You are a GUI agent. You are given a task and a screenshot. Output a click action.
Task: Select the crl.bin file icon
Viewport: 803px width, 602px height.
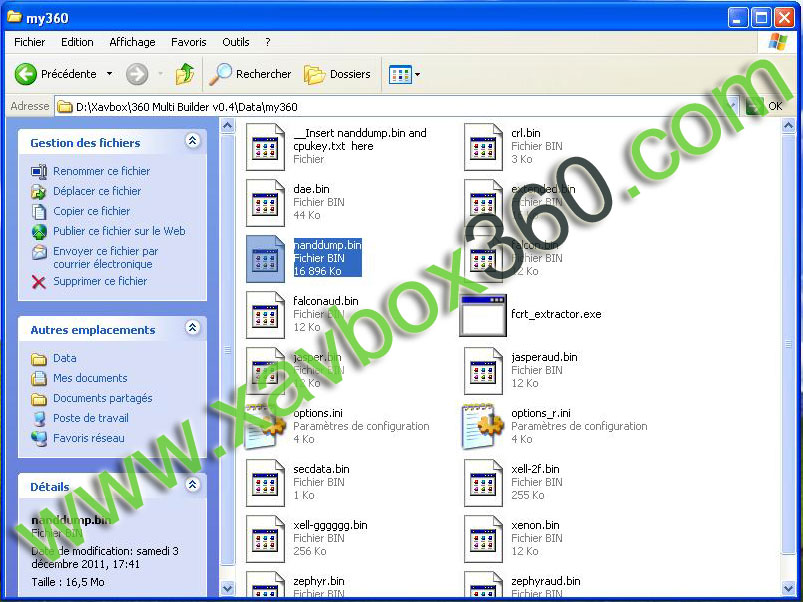483,147
